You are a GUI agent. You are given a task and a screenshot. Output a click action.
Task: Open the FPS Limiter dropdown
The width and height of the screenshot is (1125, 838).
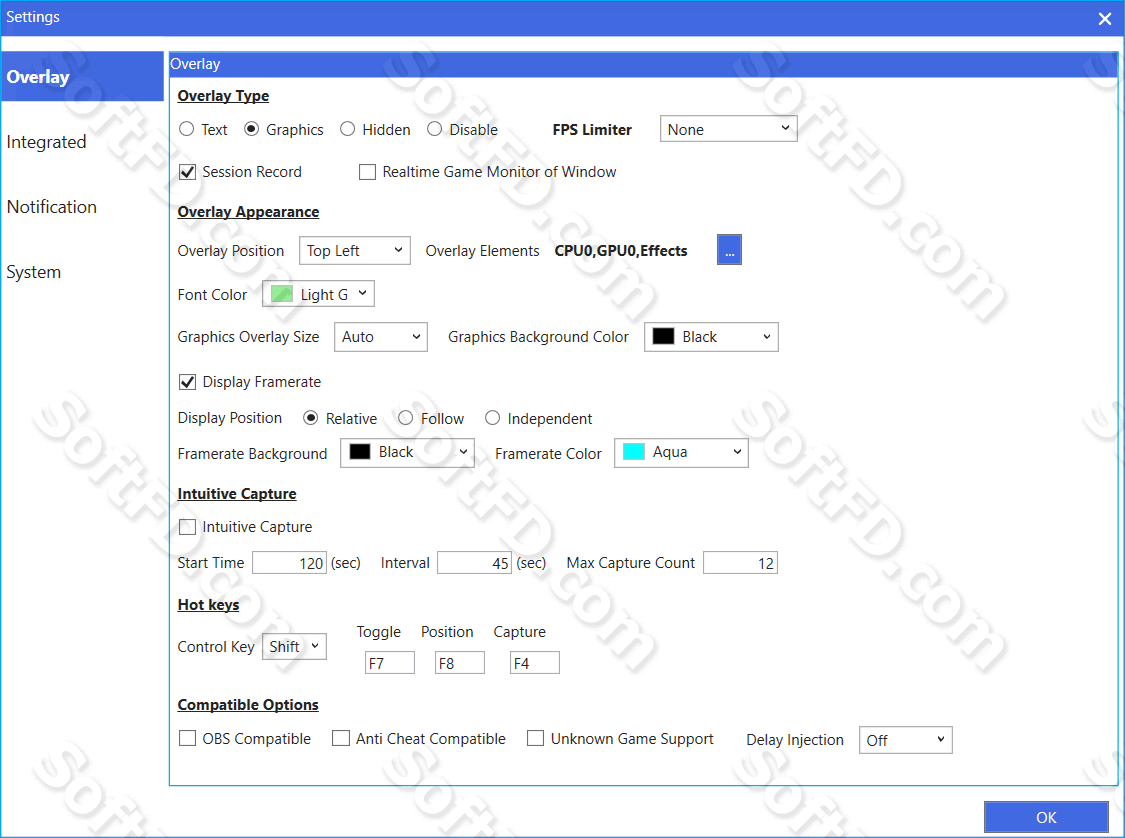[728, 129]
